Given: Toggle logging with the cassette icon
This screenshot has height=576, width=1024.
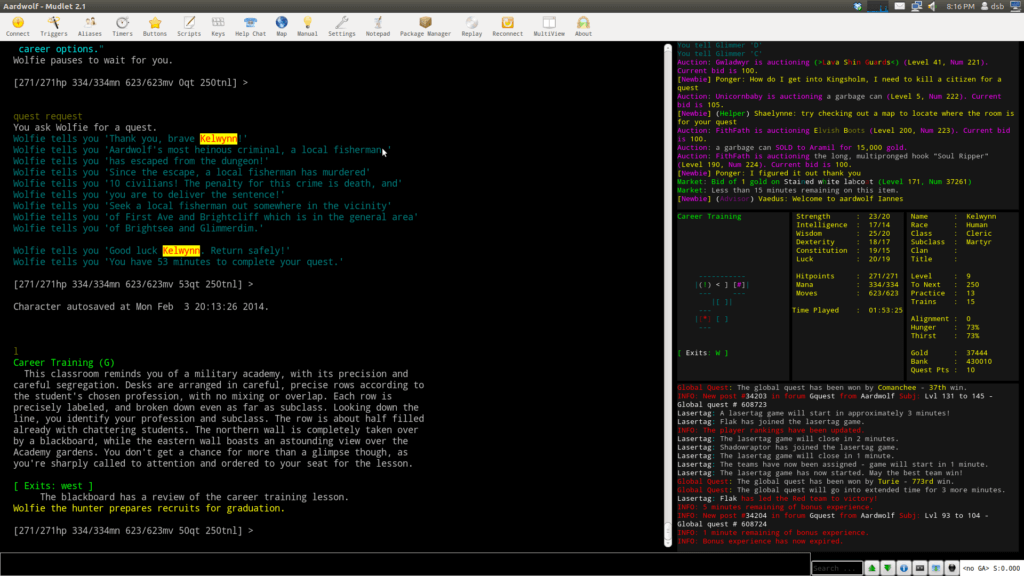Looking at the screenshot, I should (x=920, y=567).
